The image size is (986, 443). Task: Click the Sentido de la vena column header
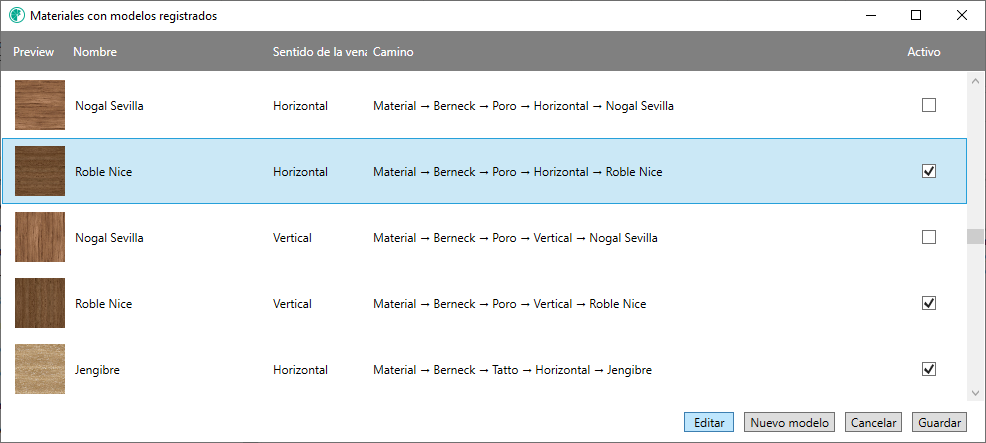click(x=320, y=52)
